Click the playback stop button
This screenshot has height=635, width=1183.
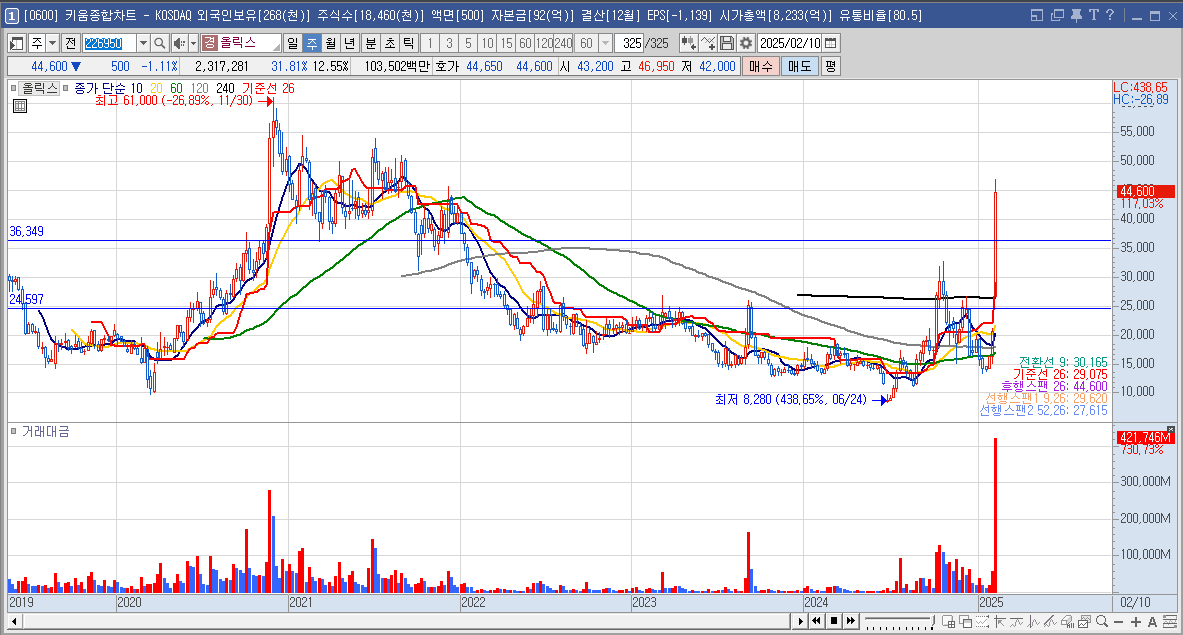[x=834, y=621]
